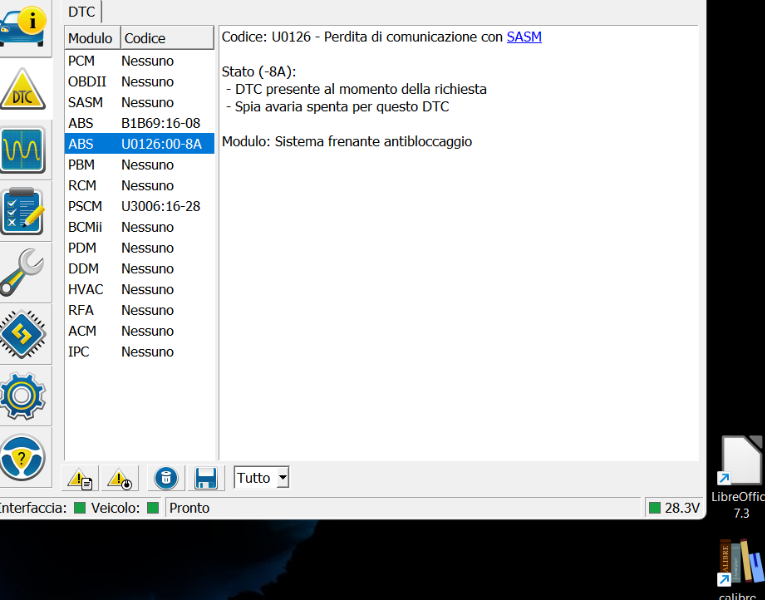Select the PBM module row
The image size is (765, 600).
coord(140,165)
